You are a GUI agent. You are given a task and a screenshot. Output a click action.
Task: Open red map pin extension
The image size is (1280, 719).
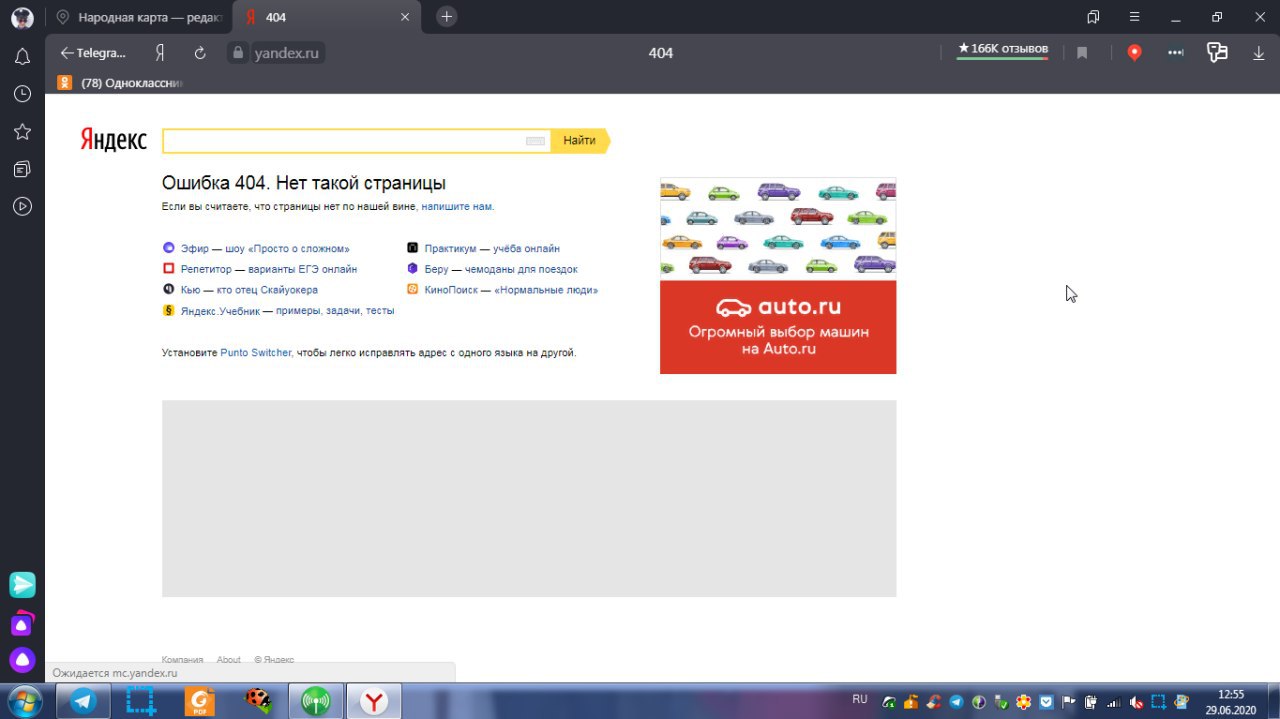[x=1134, y=53]
